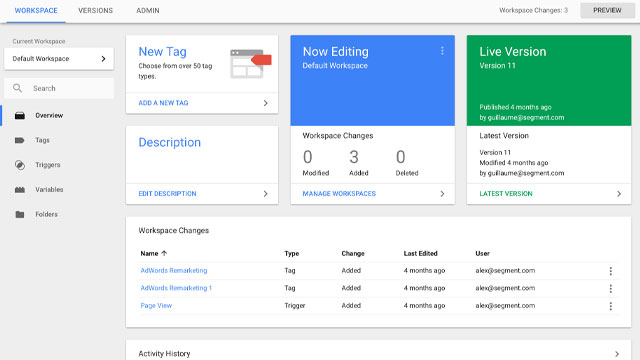The width and height of the screenshot is (640, 360).
Task: Open the Variables icon in sidebar
Action: tap(20, 190)
